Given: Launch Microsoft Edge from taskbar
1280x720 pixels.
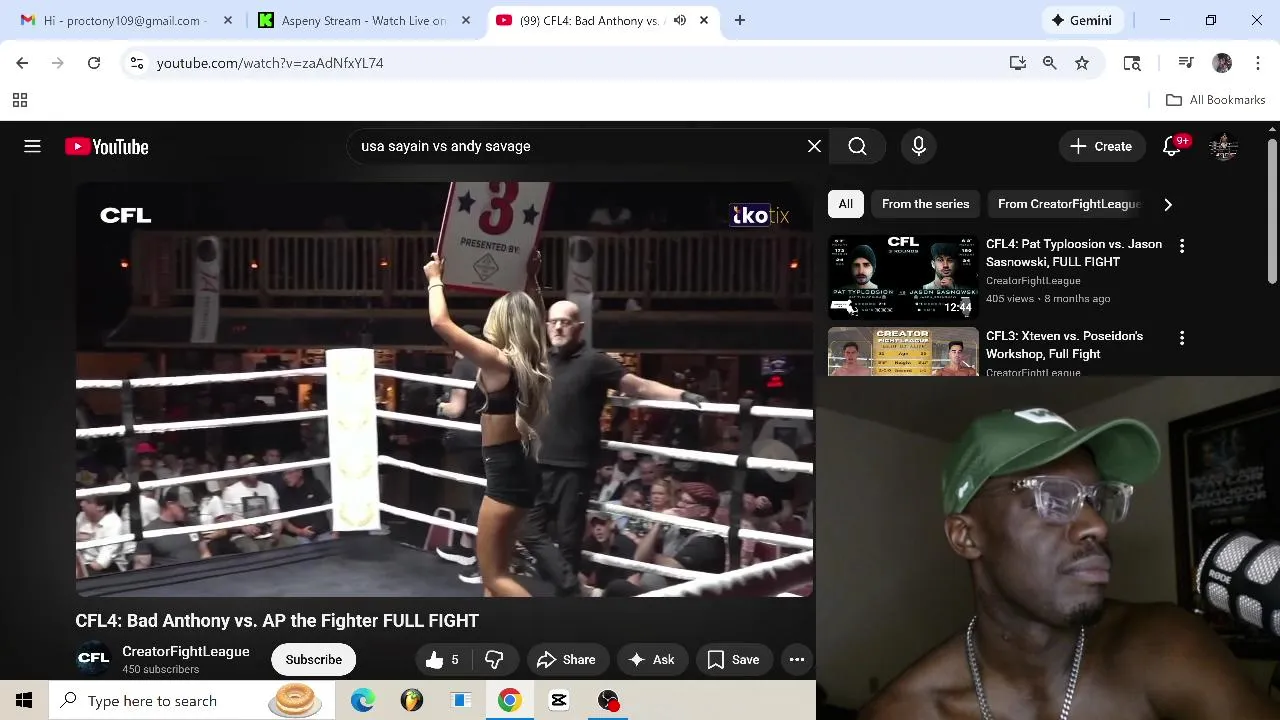Looking at the screenshot, I should 363,700.
